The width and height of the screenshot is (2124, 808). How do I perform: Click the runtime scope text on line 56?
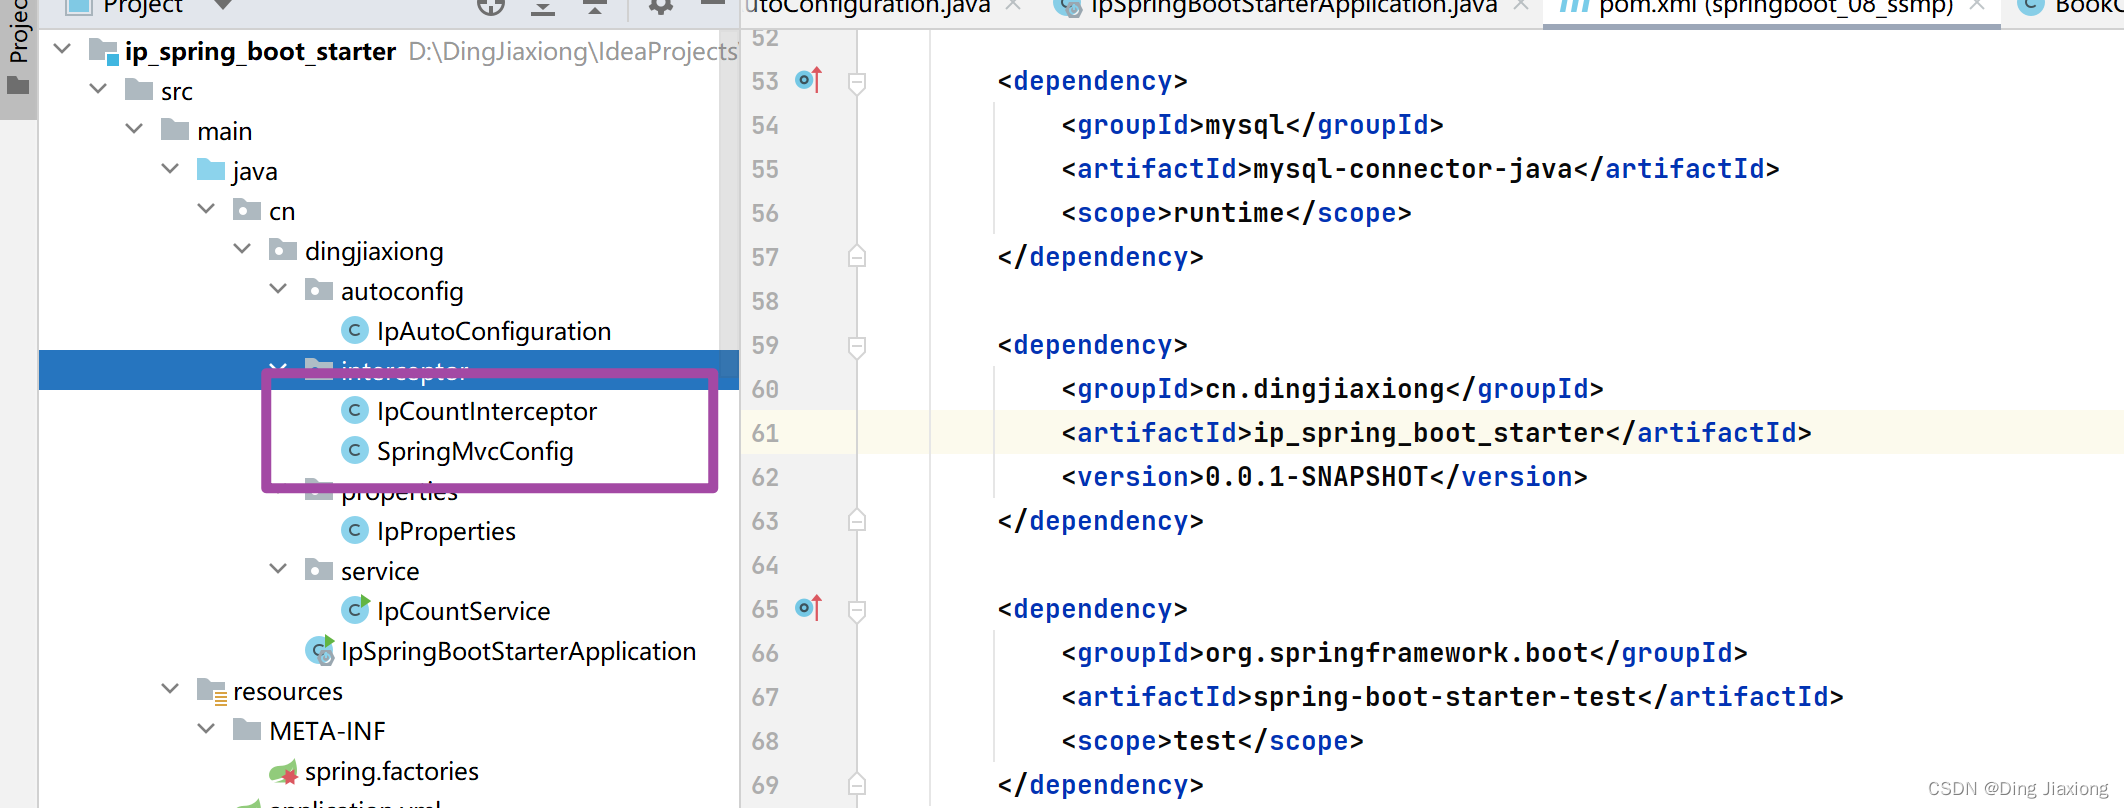pos(1229,213)
